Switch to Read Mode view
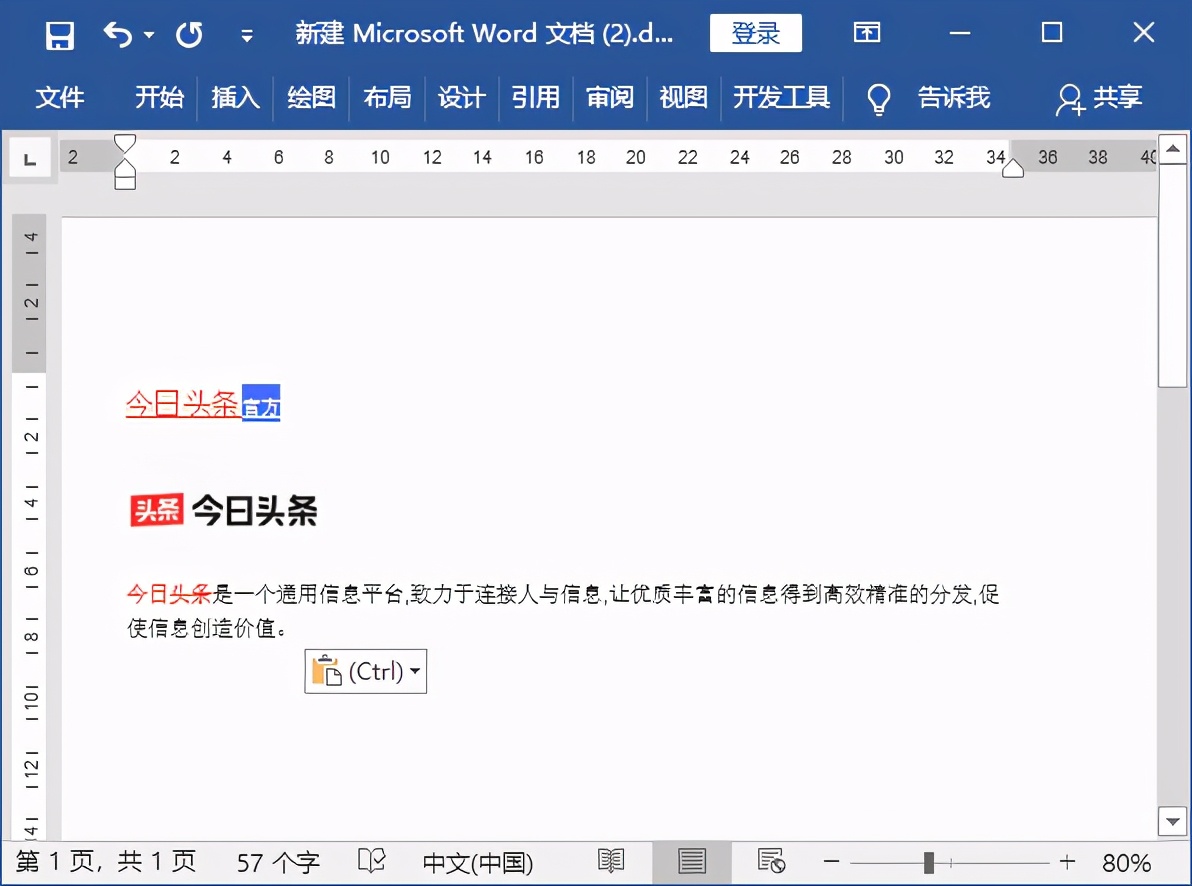 pos(611,862)
